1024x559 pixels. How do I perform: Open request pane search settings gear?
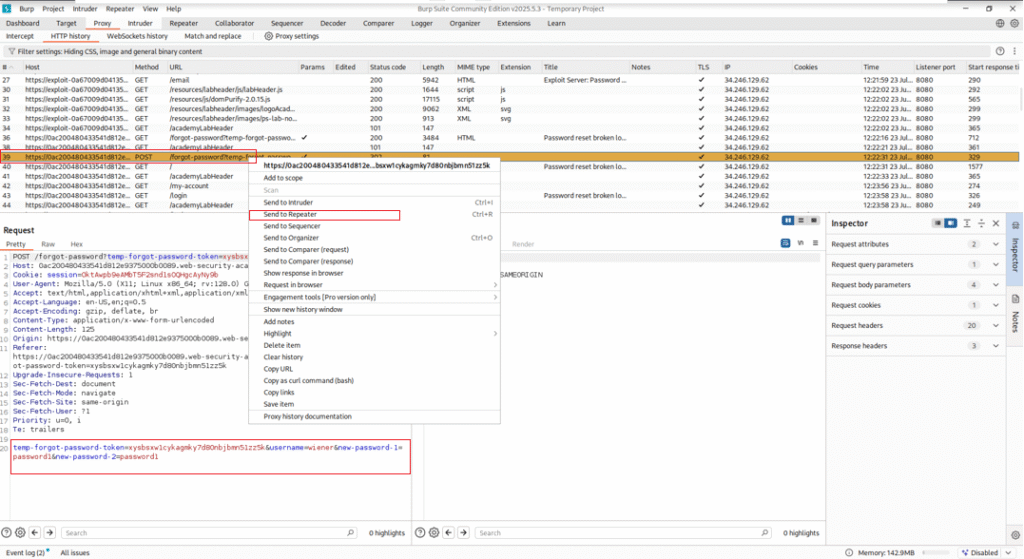click(20, 533)
